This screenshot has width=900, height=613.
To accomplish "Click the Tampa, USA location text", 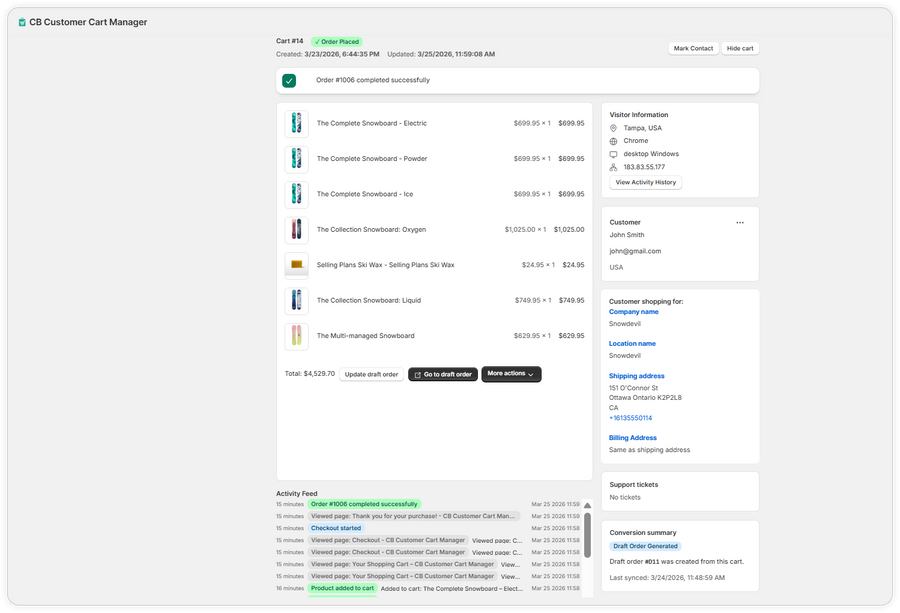I will coord(642,128).
